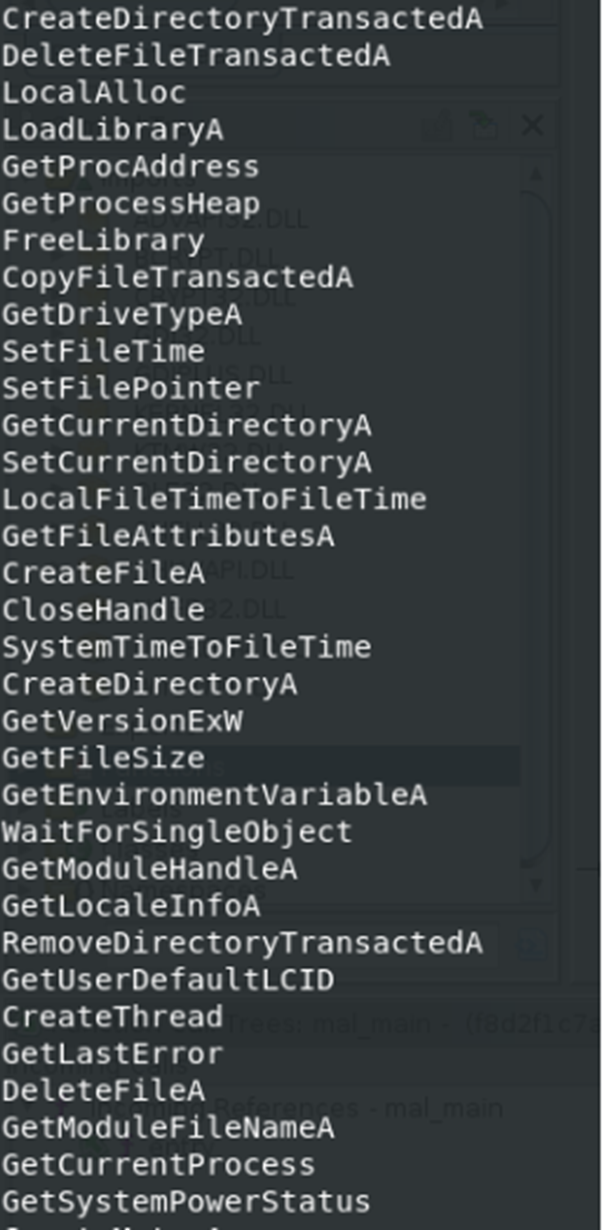
Task: Select the CreateFileA import
Action: coord(103,574)
